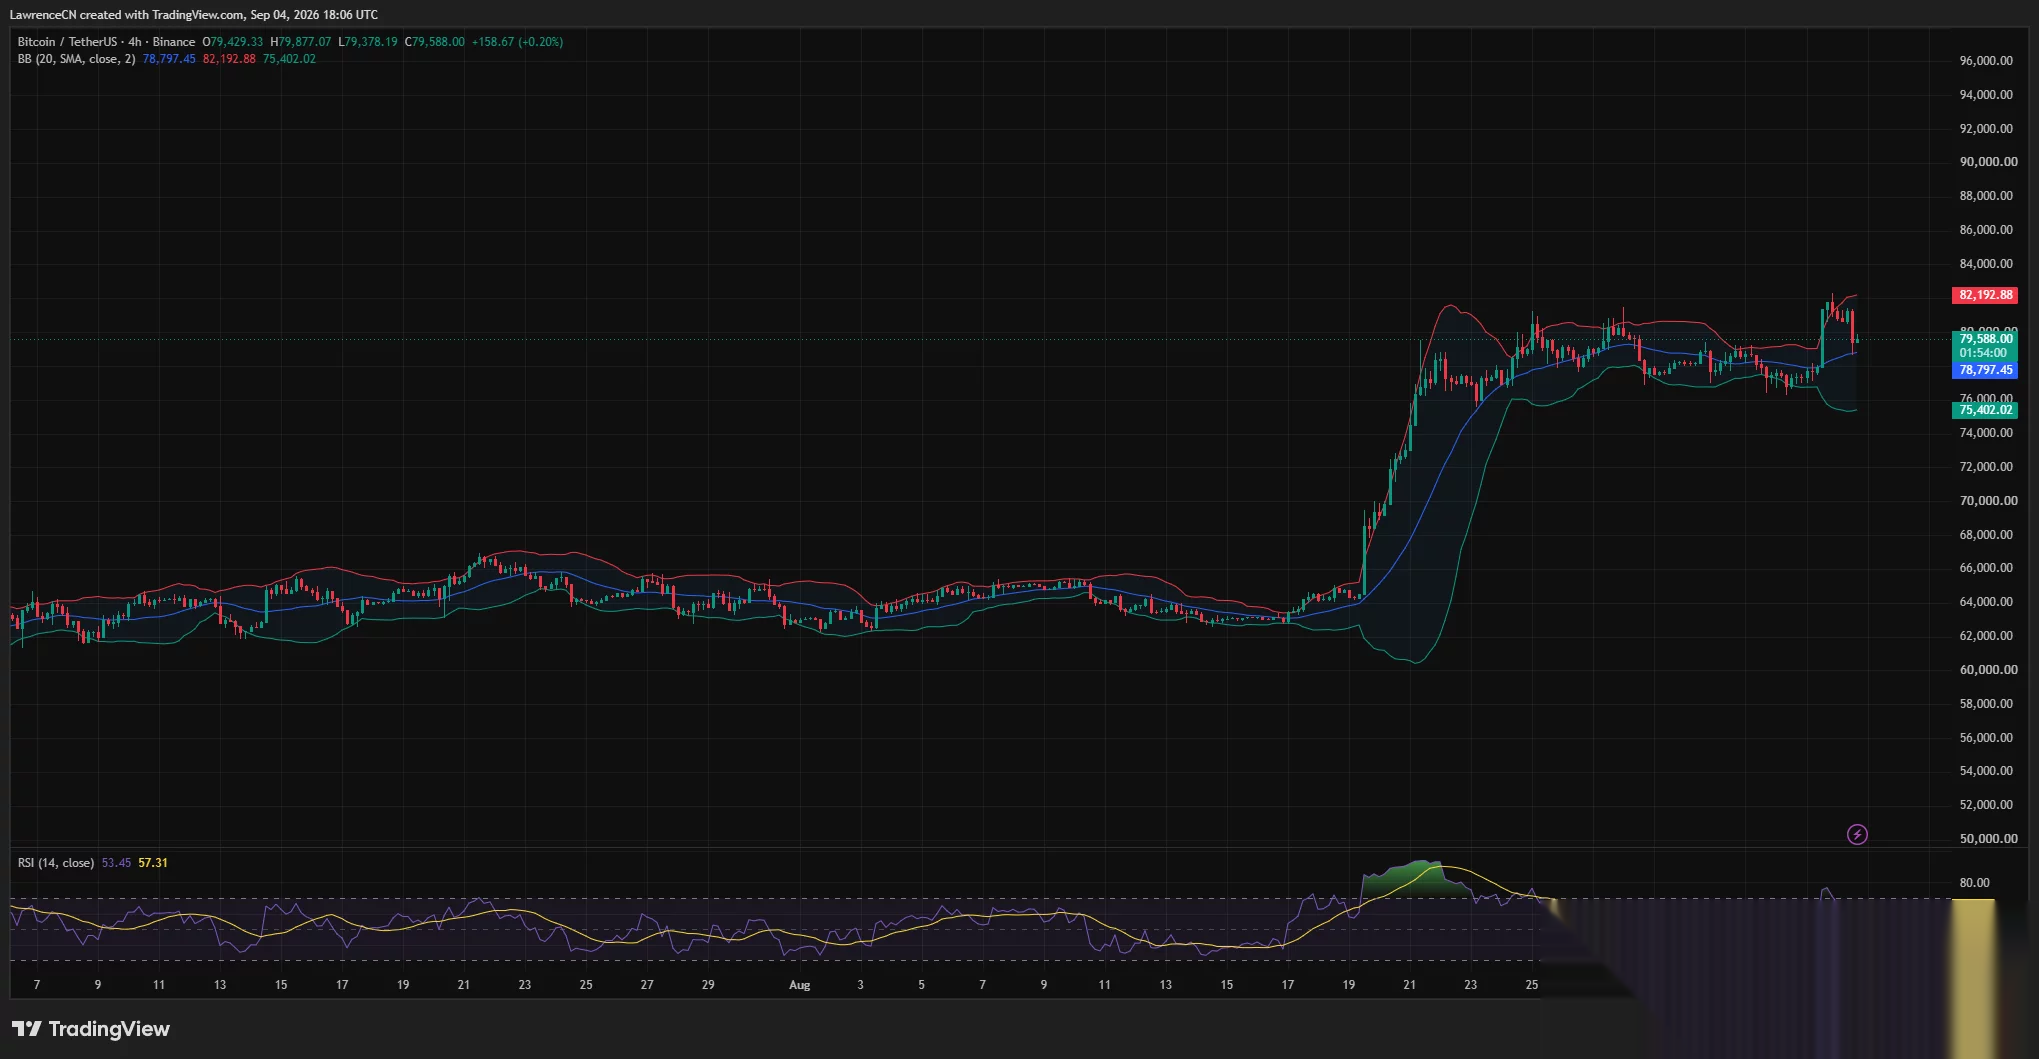Image resolution: width=2039 pixels, height=1059 pixels.
Task: Click the RSI value 53.45
Action: pos(116,863)
